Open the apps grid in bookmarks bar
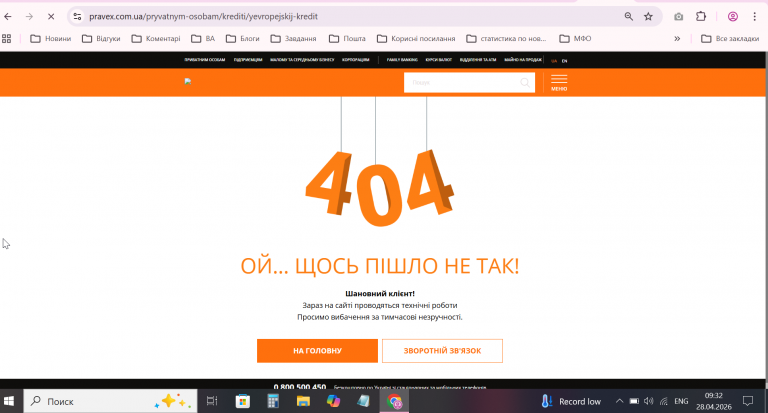The height and width of the screenshot is (413, 768). click(6, 39)
